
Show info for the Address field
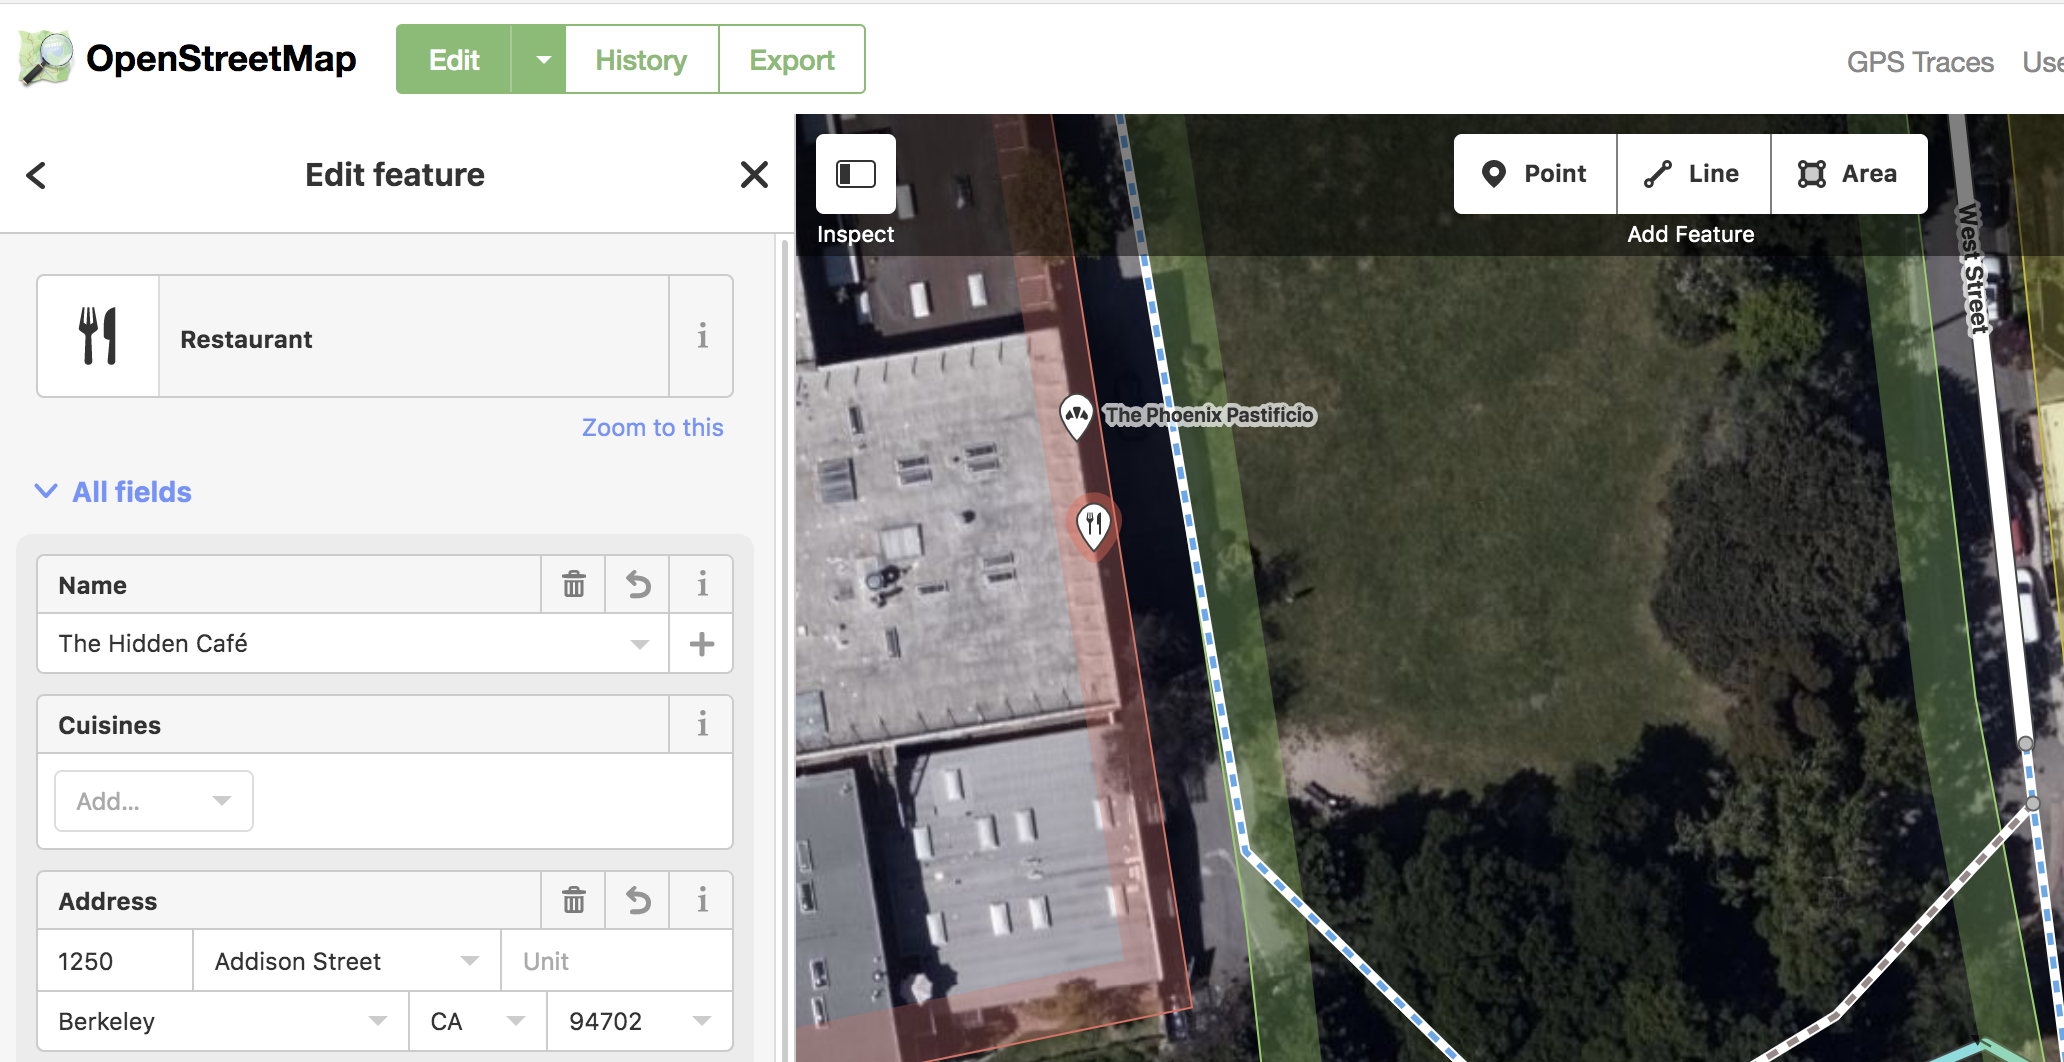coord(702,900)
